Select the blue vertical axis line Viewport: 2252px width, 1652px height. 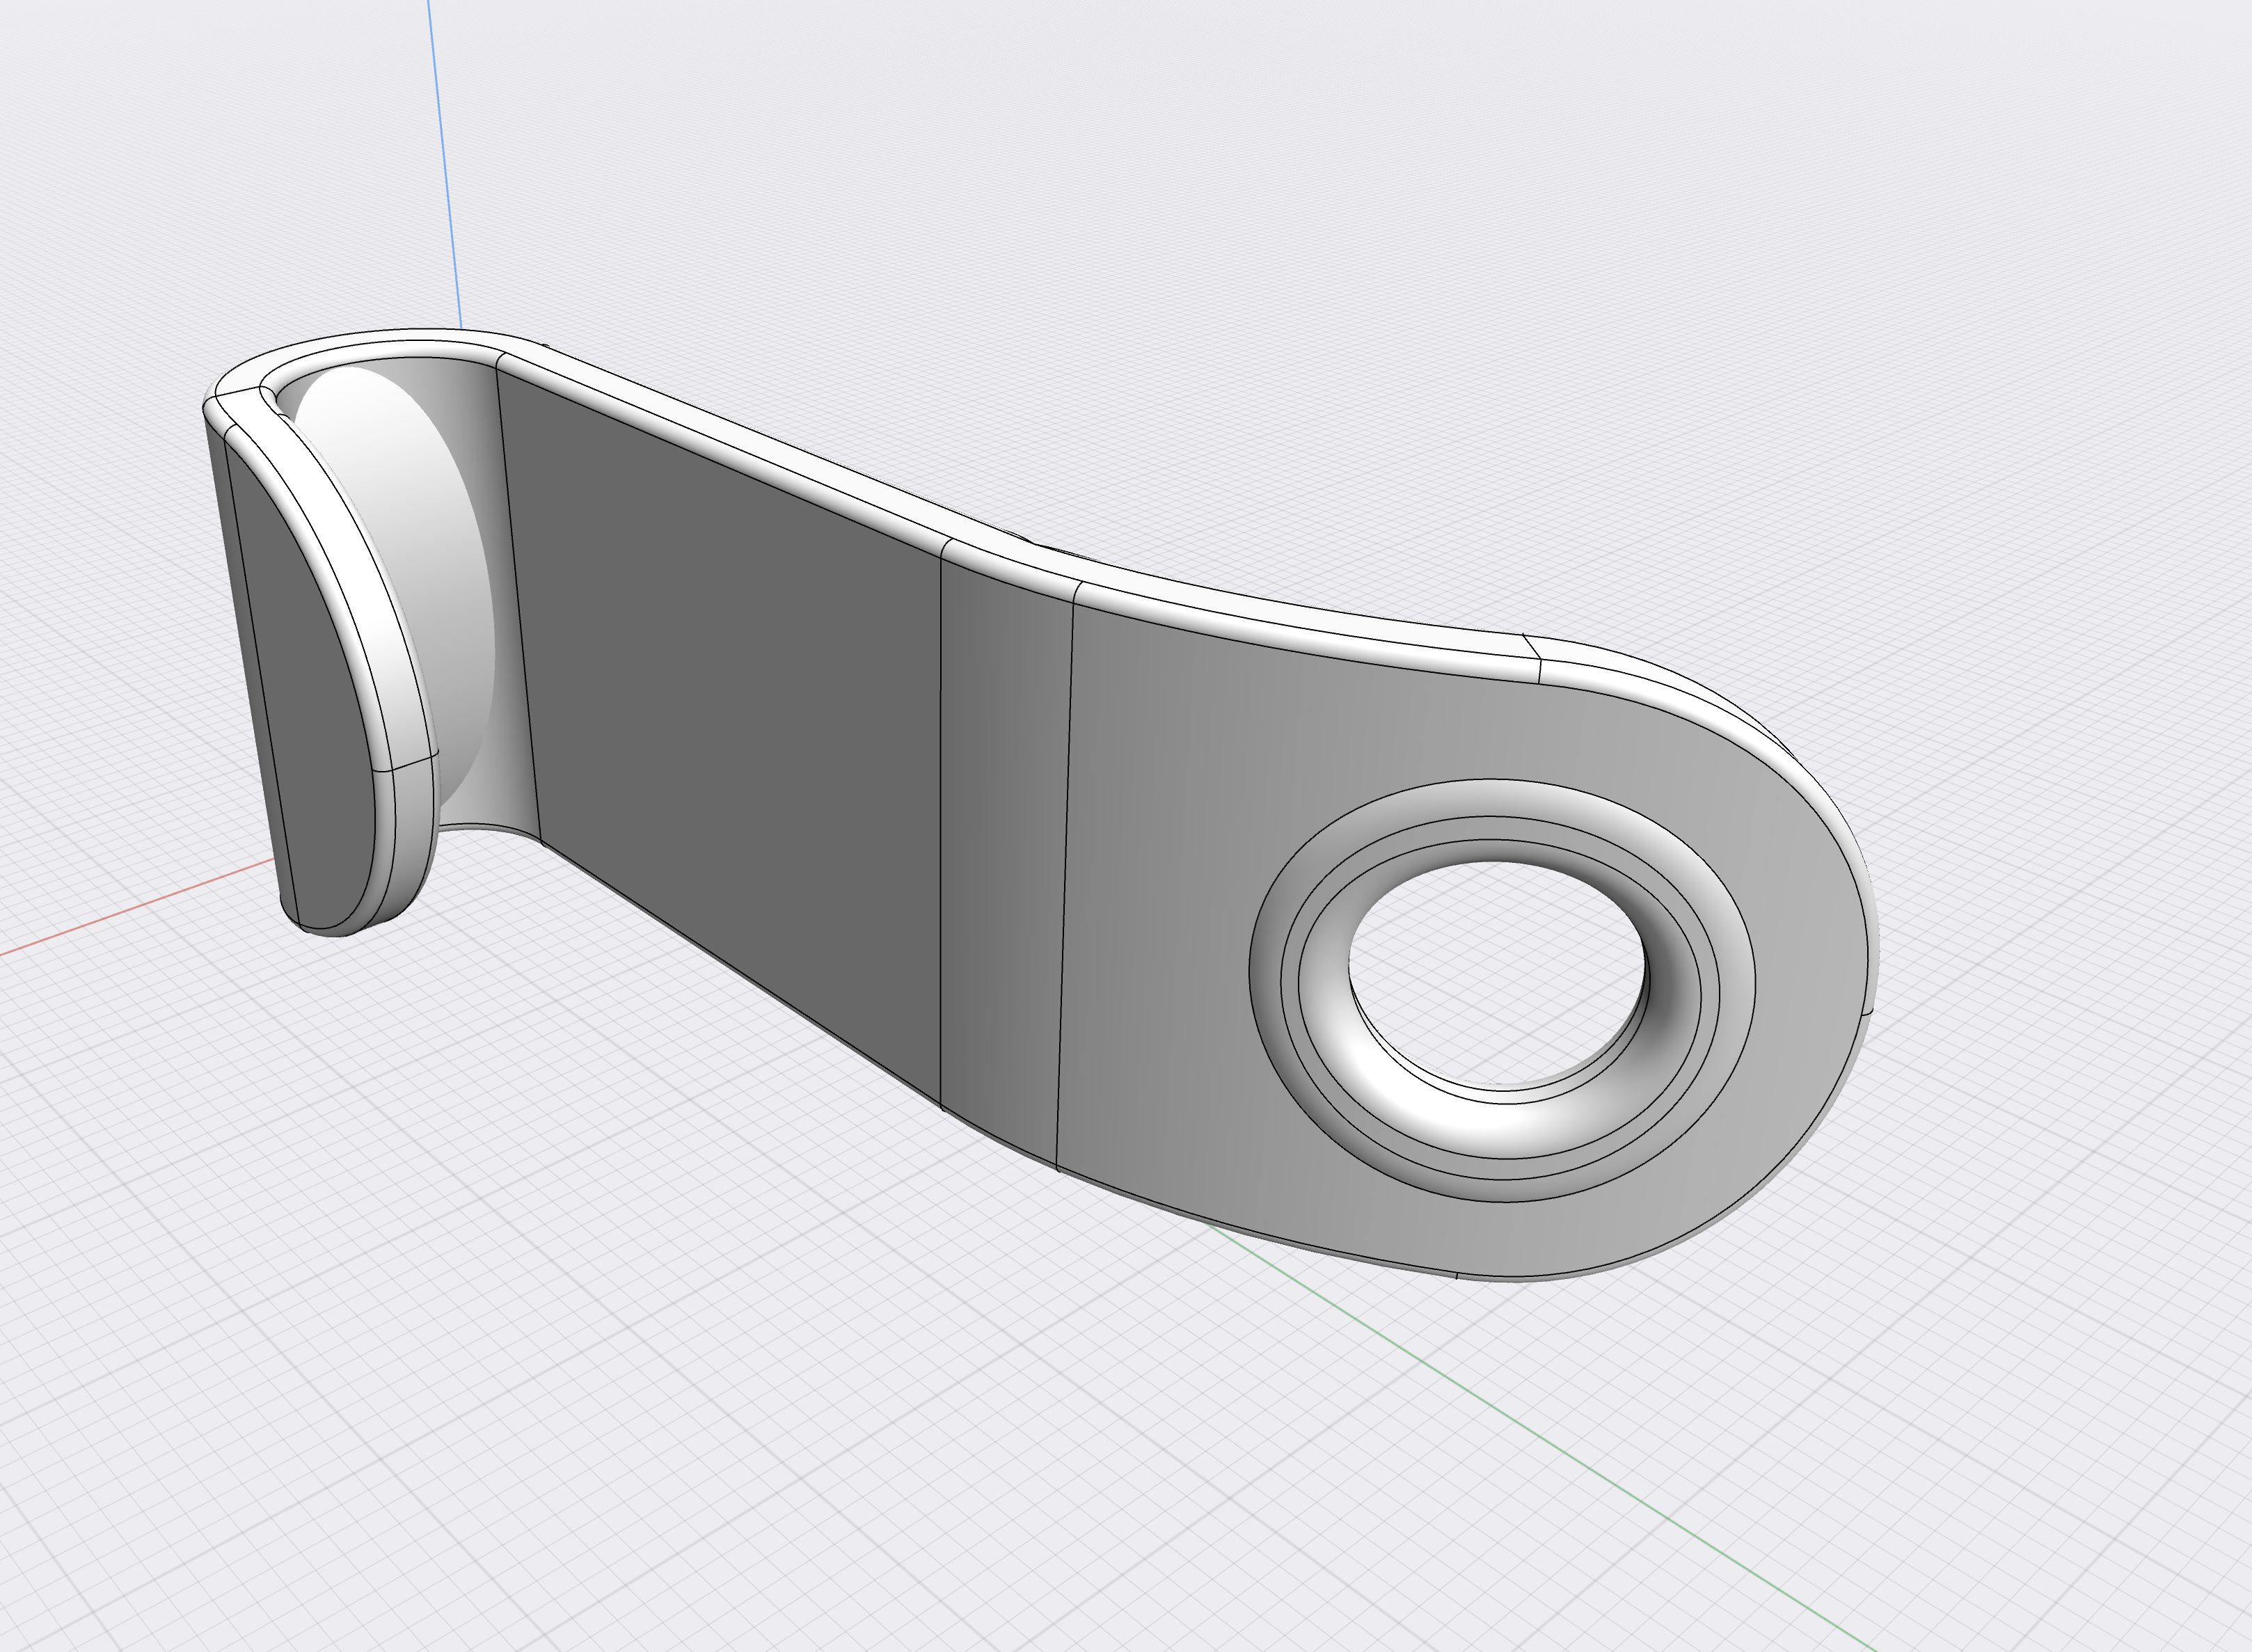445,165
